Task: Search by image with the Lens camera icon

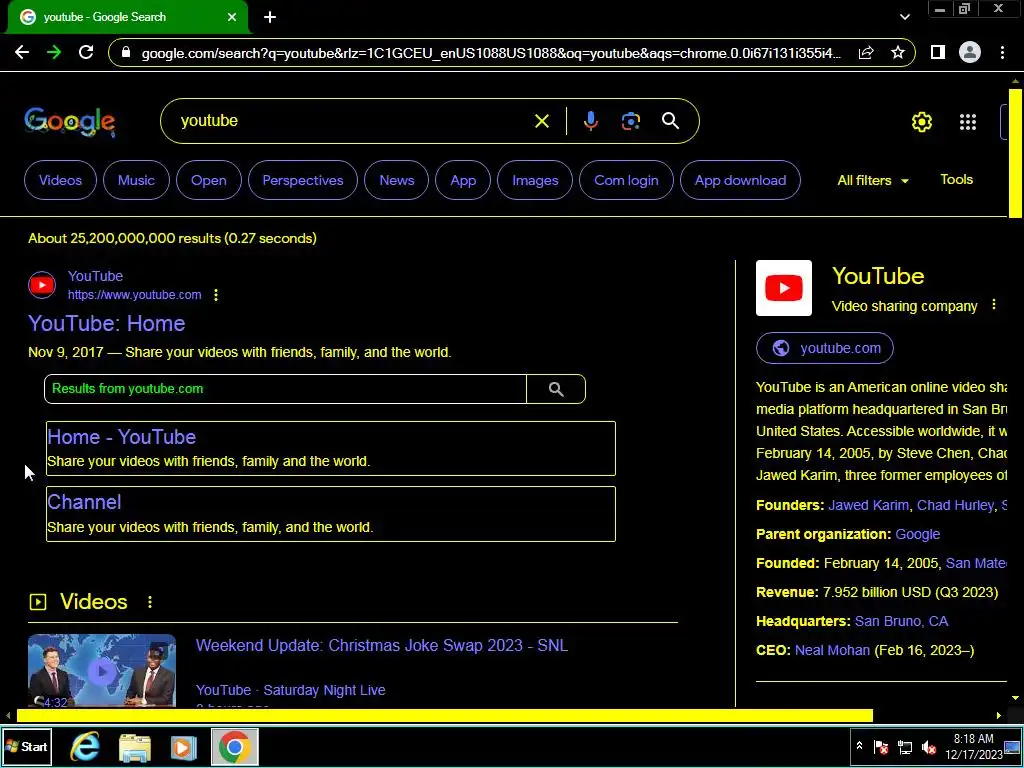Action: (630, 121)
